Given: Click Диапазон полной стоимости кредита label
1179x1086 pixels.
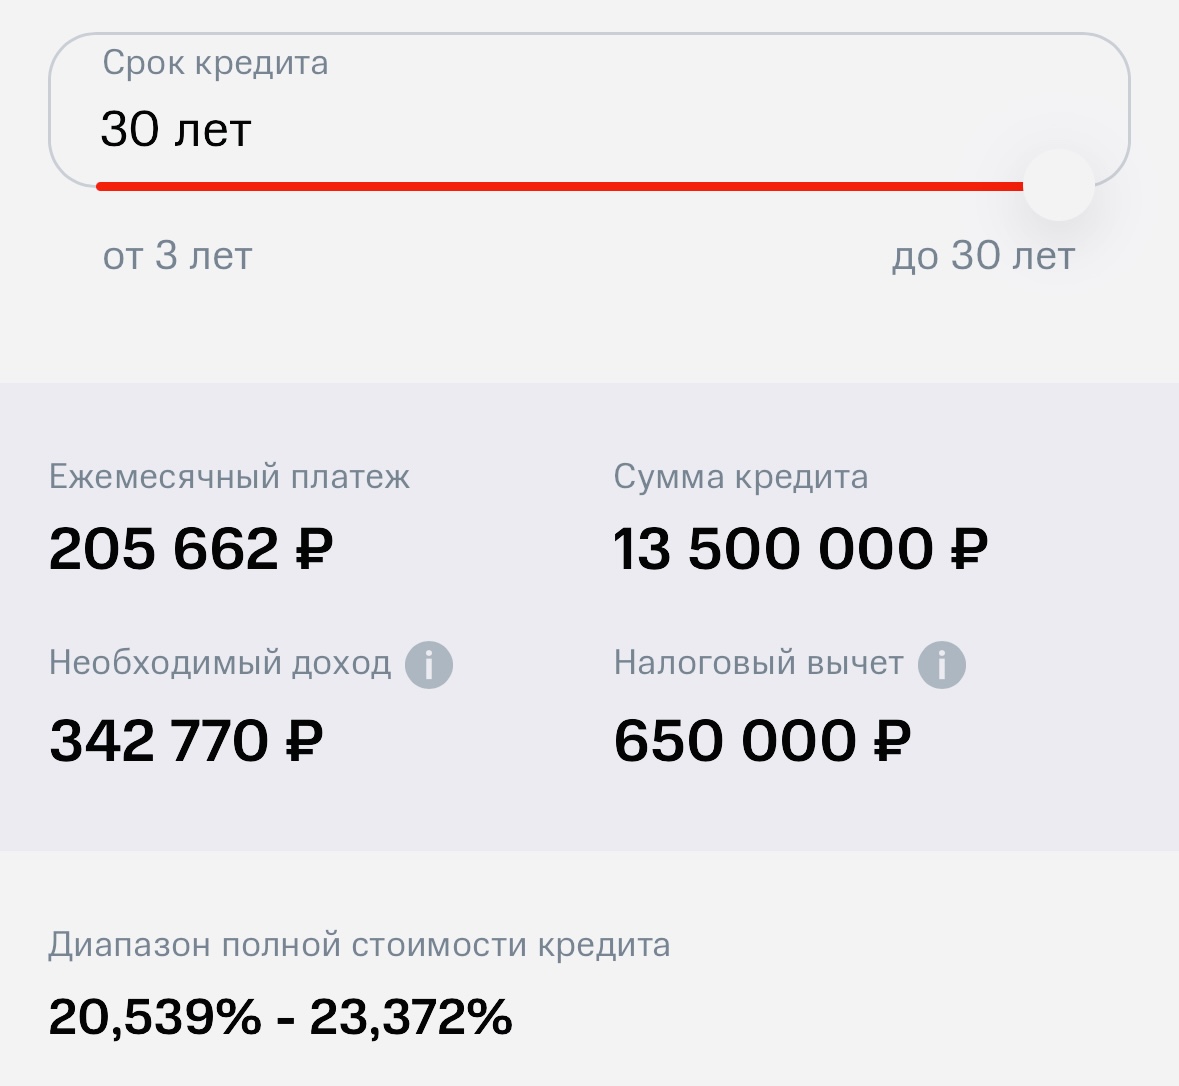Looking at the screenshot, I should point(359,945).
